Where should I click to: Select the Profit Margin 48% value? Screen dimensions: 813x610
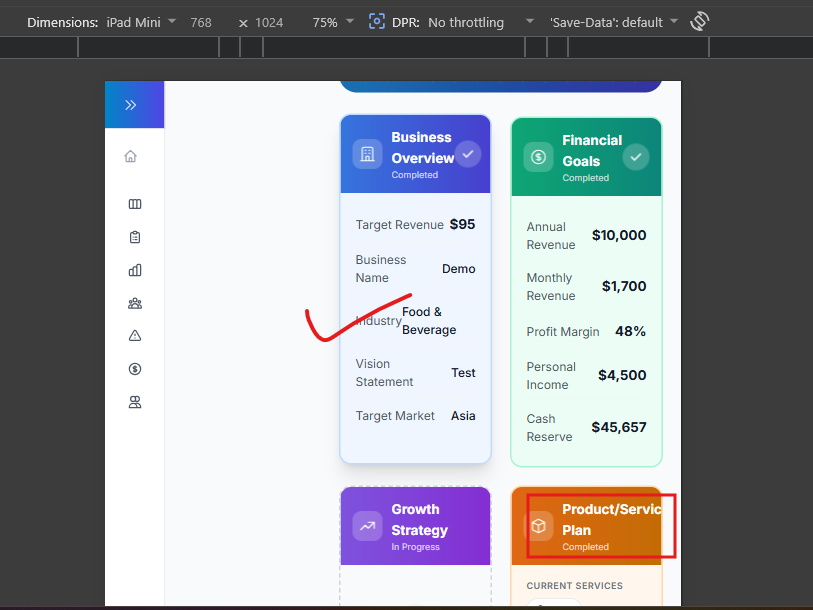tap(630, 331)
